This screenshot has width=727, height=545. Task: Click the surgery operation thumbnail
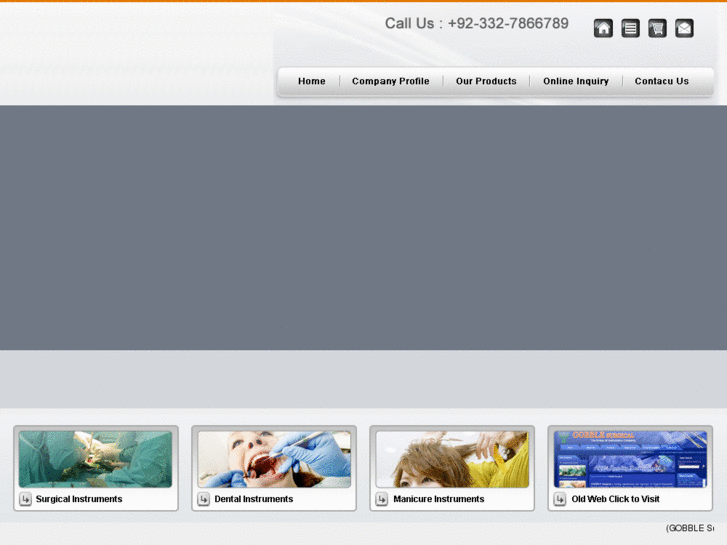point(96,459)
